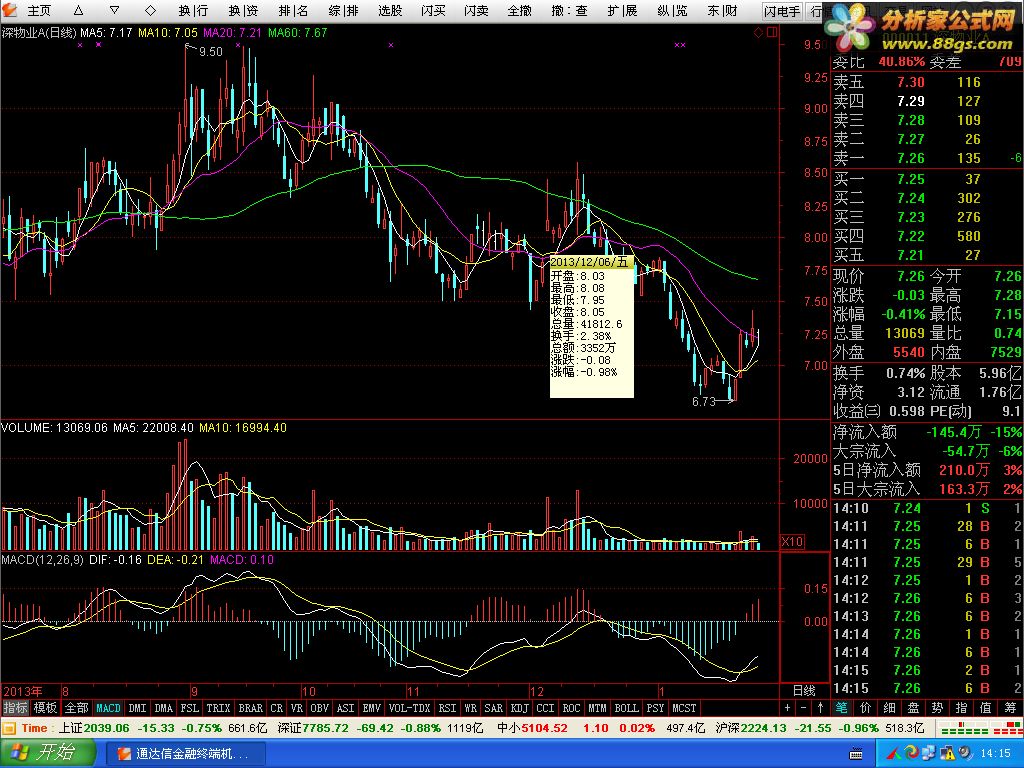Click the 撤:查 button

(x=569, y=10)
